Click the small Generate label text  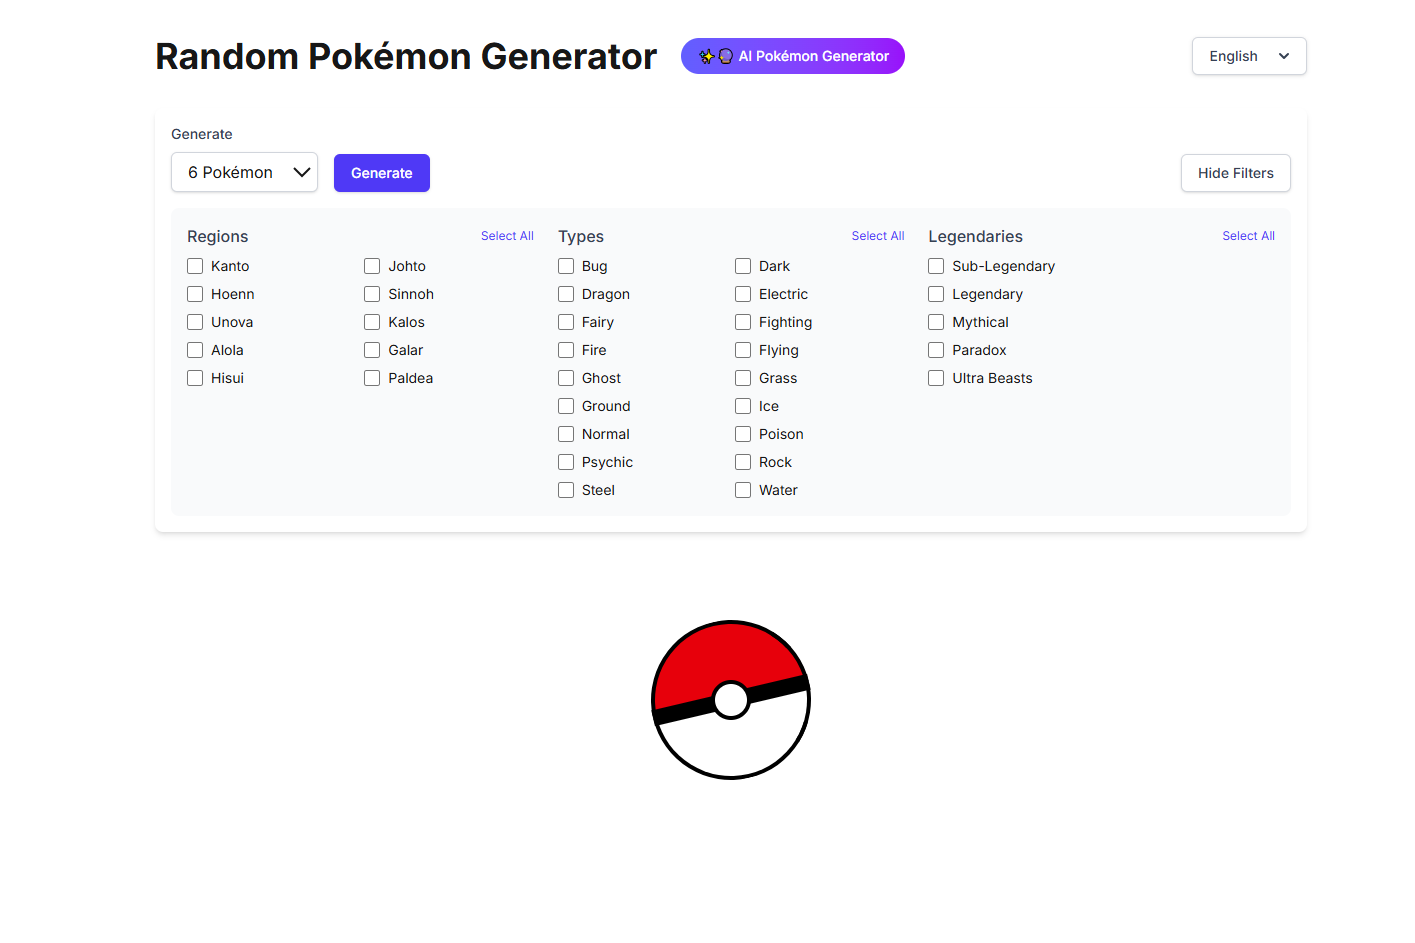202,134
